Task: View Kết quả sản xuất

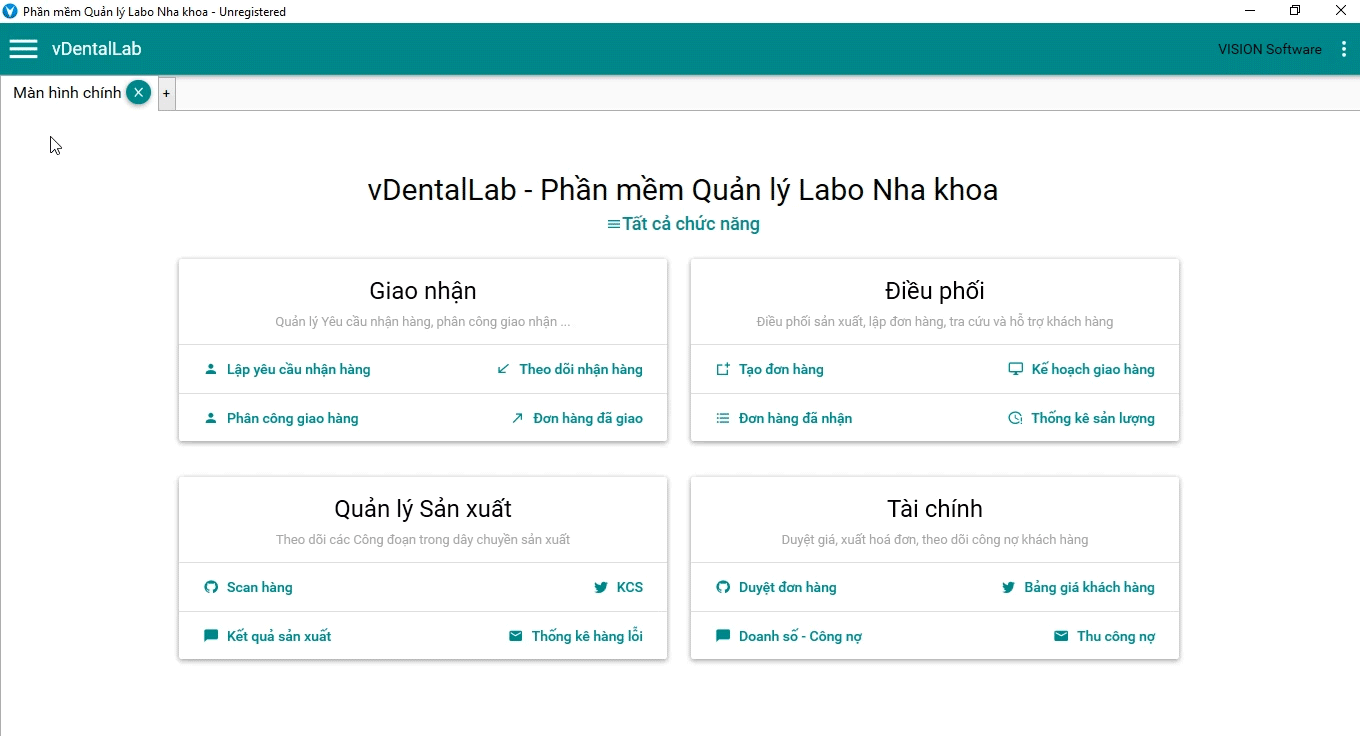Action: click(278, 636)
